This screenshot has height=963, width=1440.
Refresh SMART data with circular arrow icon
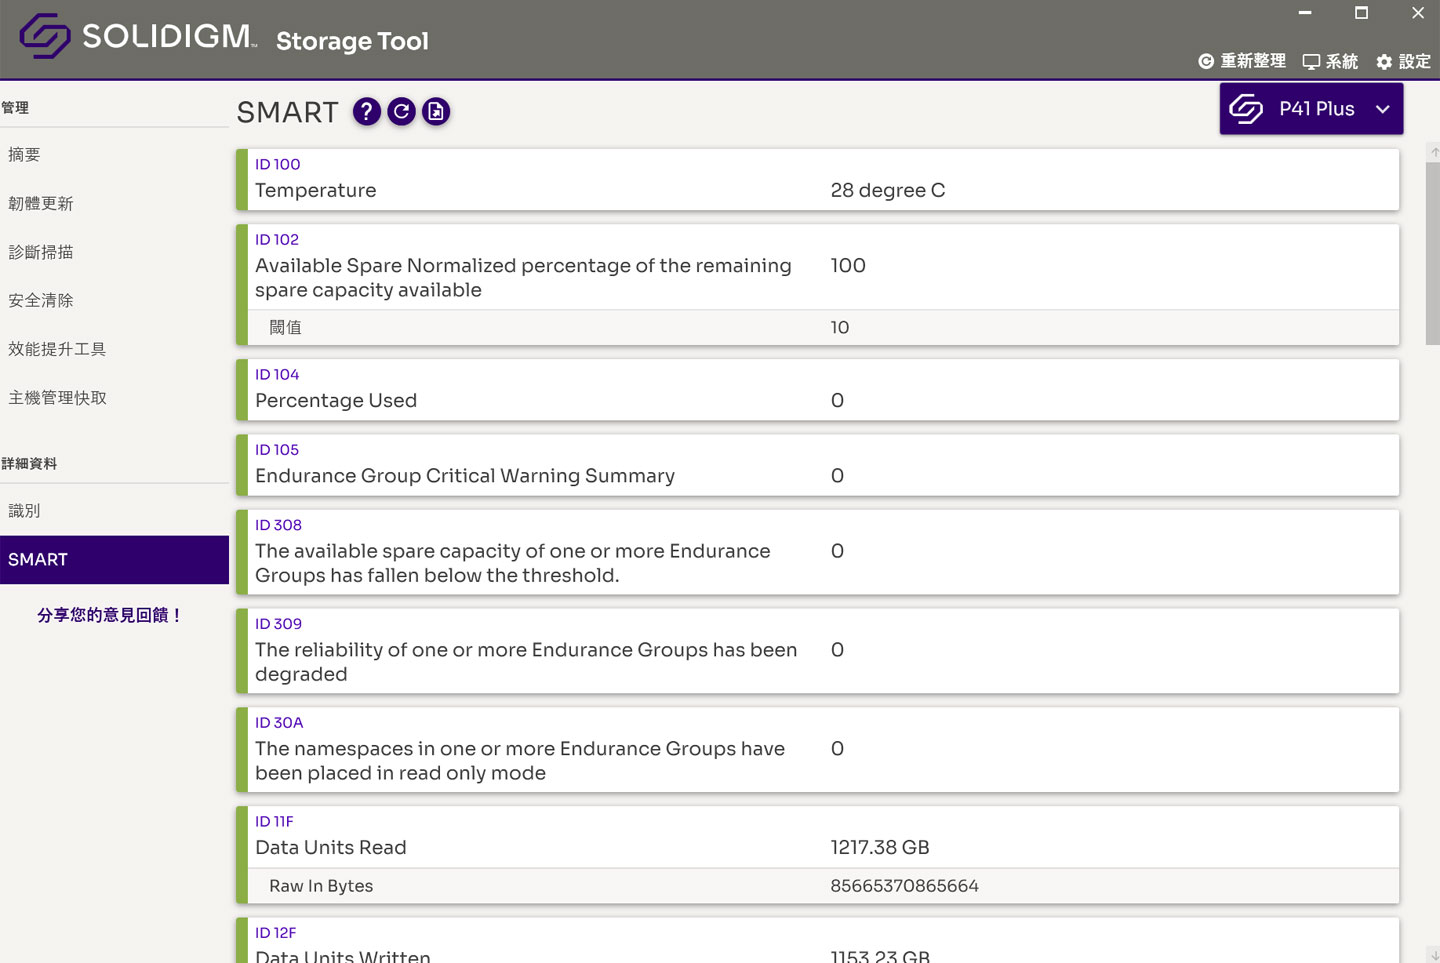[401, 111]
